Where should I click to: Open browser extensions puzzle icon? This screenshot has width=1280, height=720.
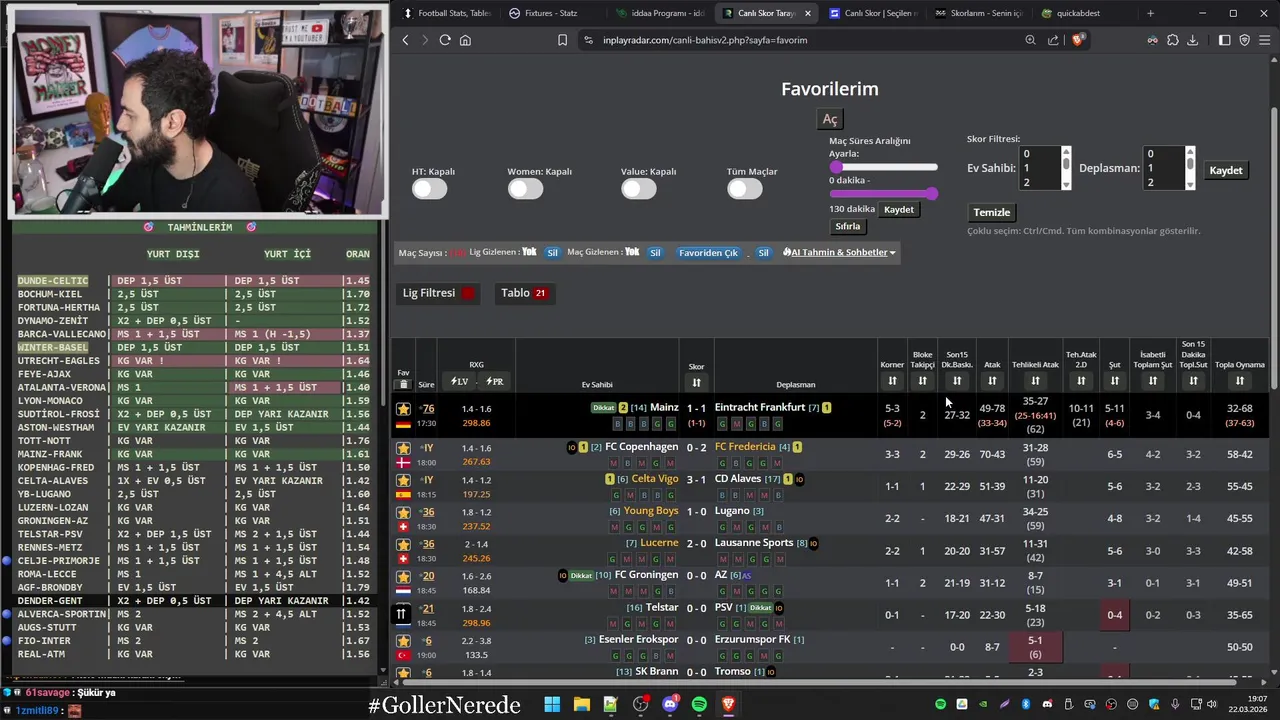coord(1172,40)
